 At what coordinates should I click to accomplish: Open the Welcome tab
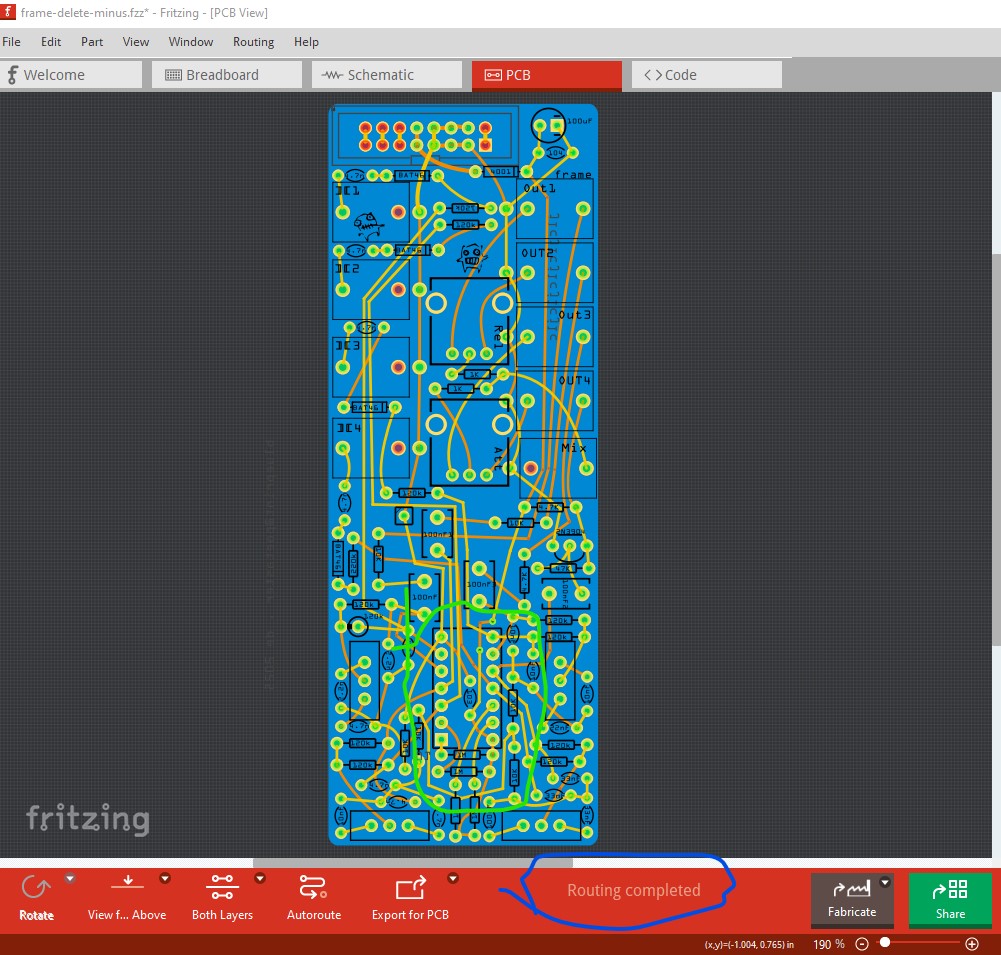click(71, 75)
